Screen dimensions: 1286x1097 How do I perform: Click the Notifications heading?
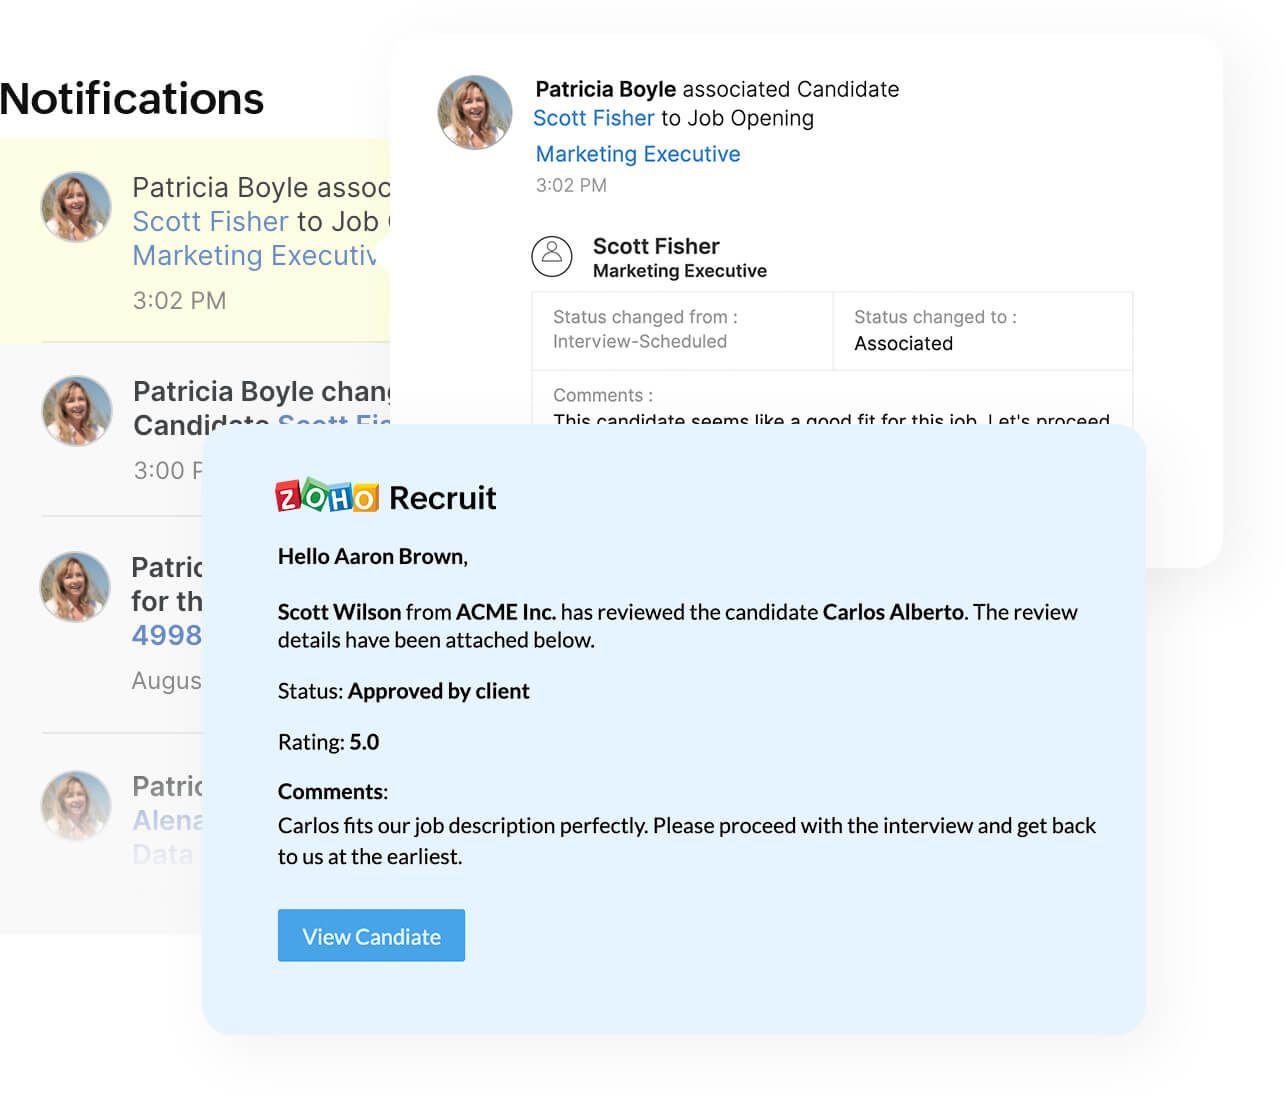point(132,98)
